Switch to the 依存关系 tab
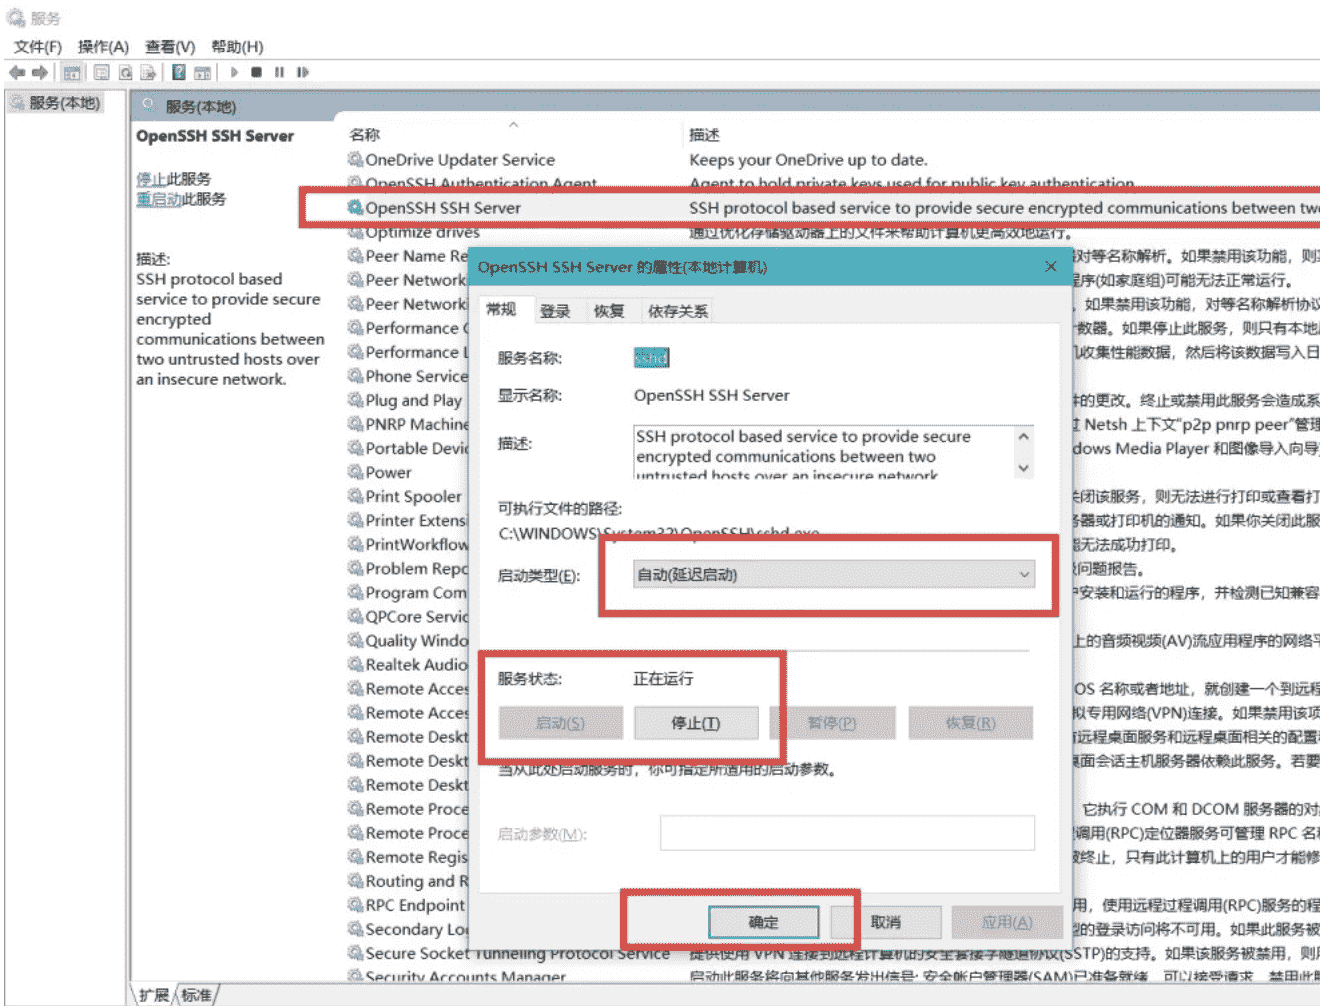1320x1006 pixels. click(678, 311)
